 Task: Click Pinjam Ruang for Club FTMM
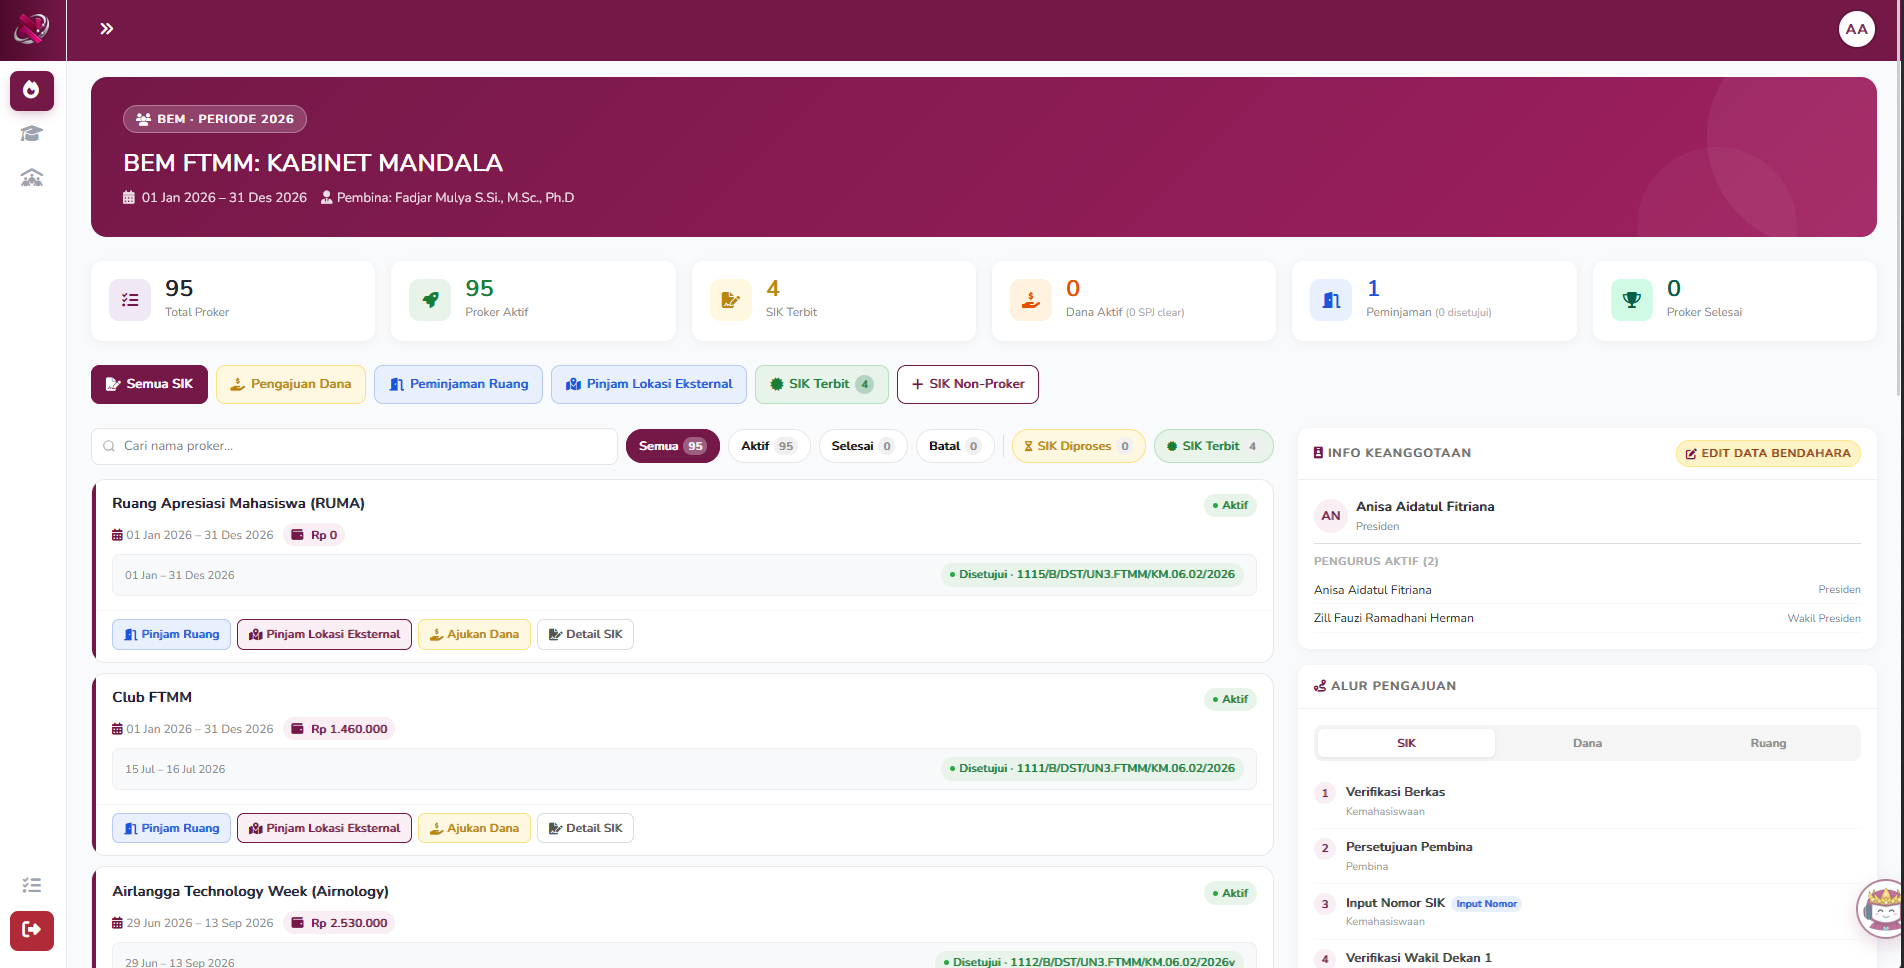tap(172, 828)
